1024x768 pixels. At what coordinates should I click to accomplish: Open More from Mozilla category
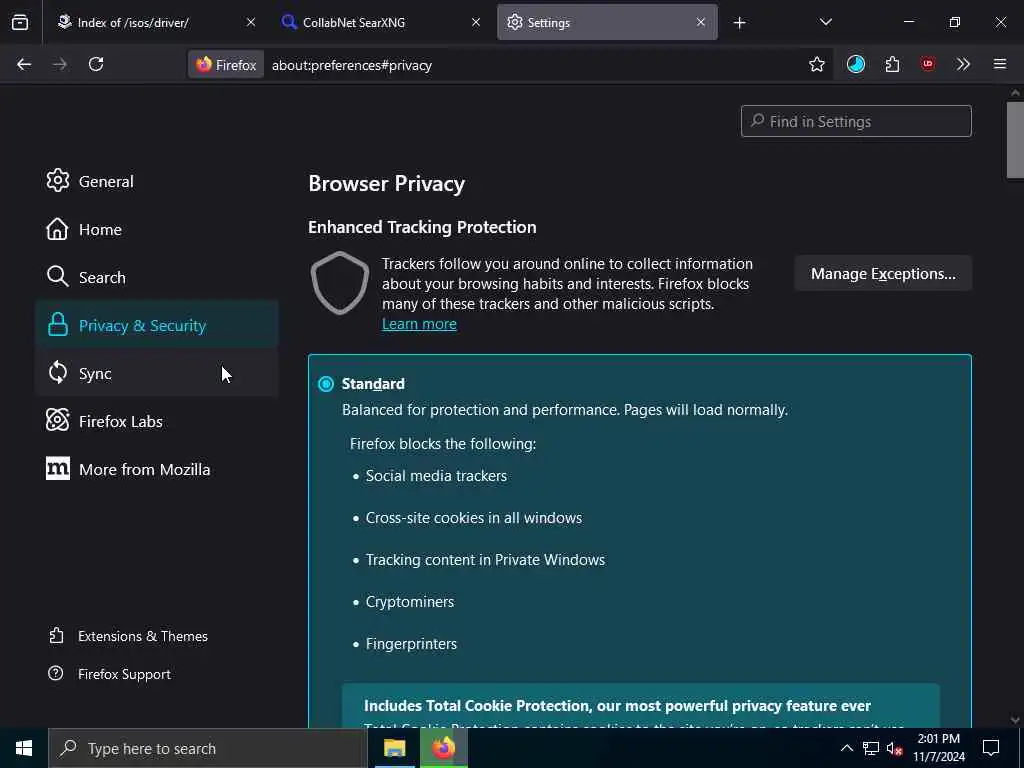157,469
